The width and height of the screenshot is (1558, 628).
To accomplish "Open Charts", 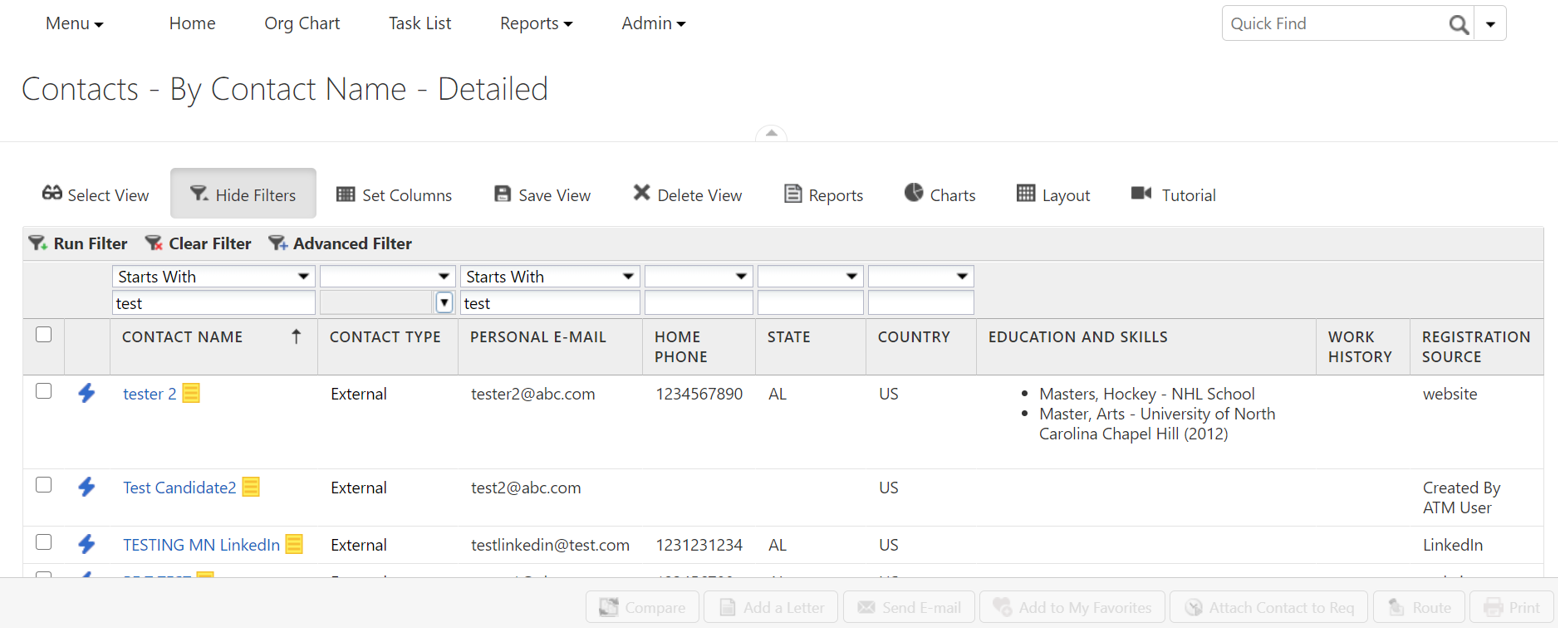I will pos(939,194).
